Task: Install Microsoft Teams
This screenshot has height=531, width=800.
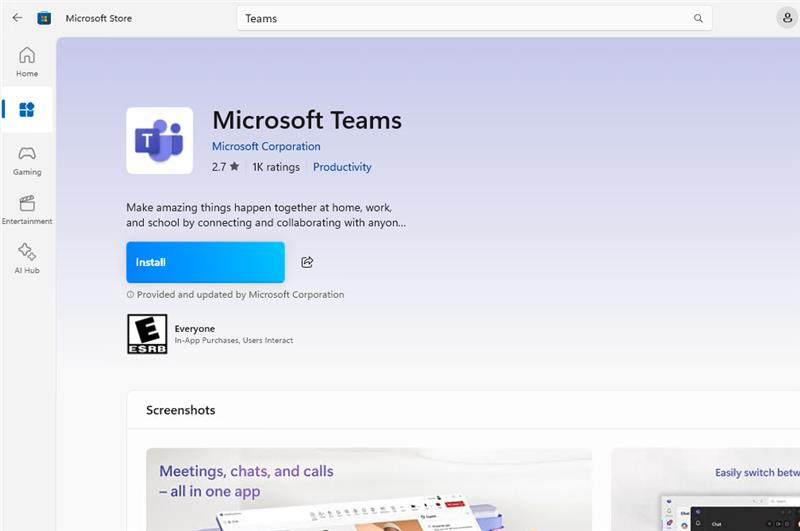Action: 206,262
